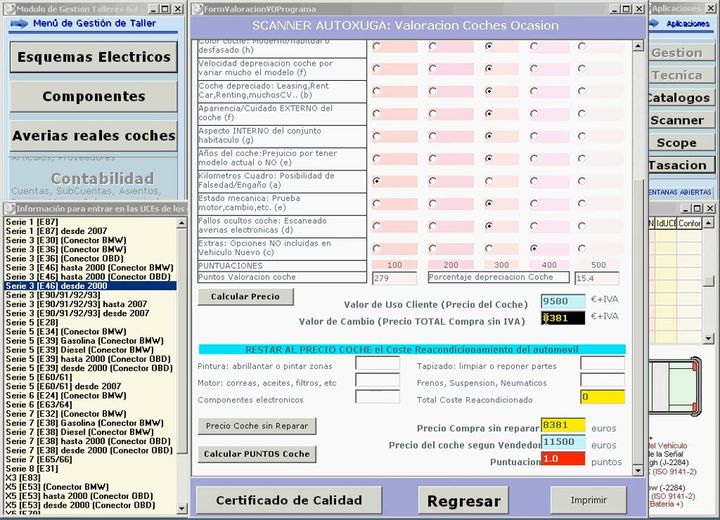This screenshot has width=720, height=520.
Task: Open Componentes section
Action: pyautogui.click(x=94, y=96)
